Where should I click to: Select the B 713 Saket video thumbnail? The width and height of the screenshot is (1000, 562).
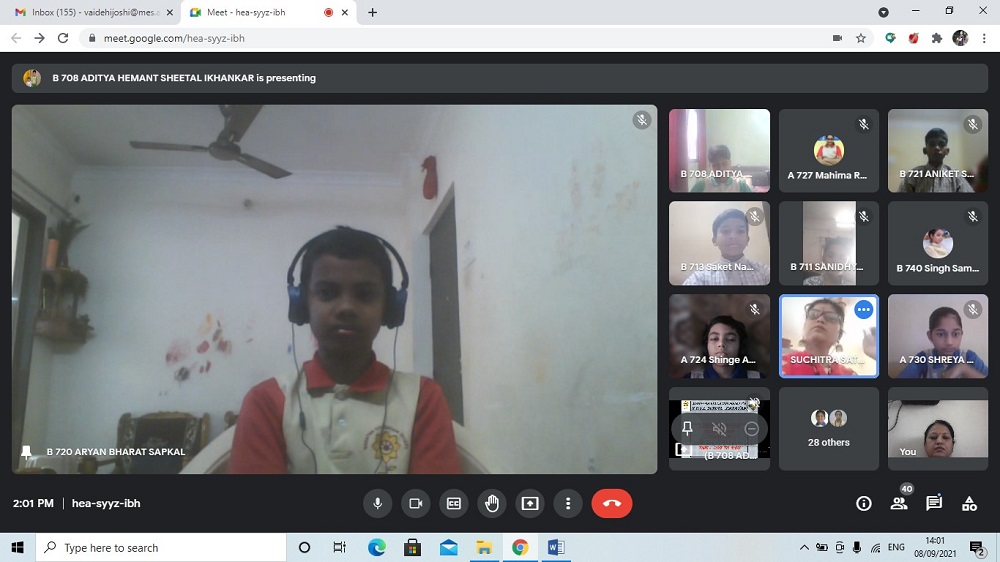tap(719, 243)
